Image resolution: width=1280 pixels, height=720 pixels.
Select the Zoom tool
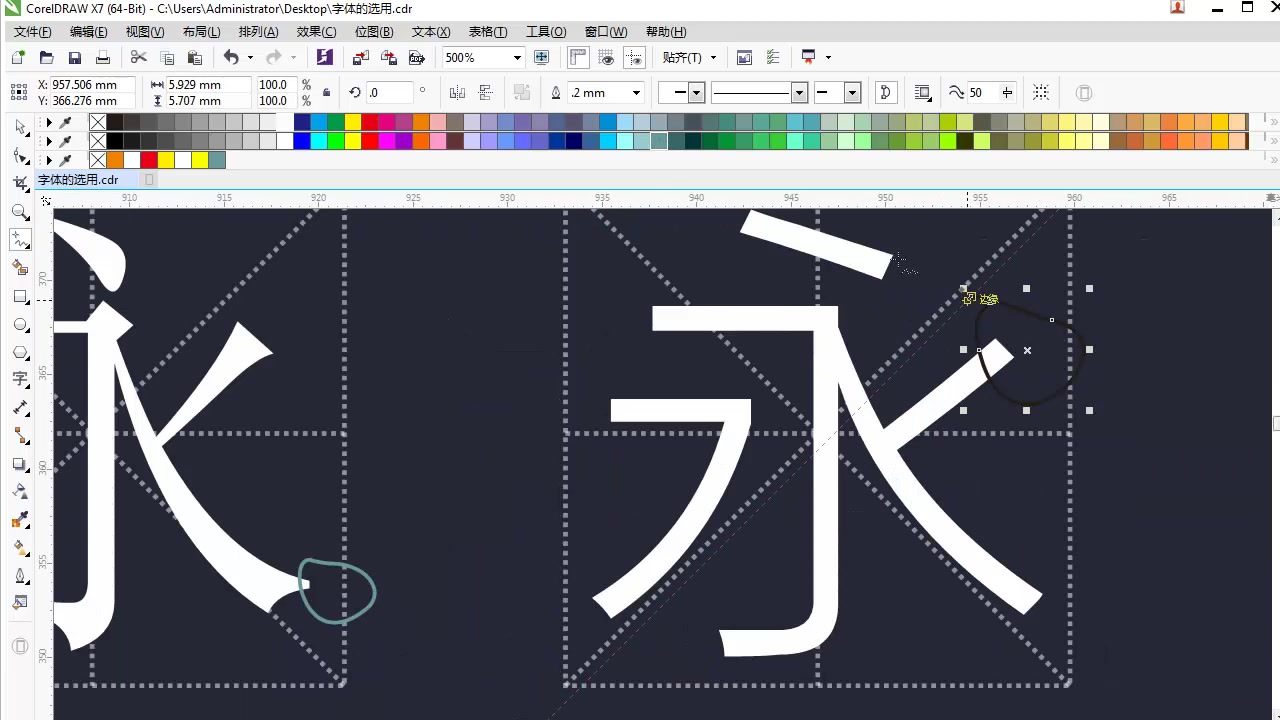[20, 212]
